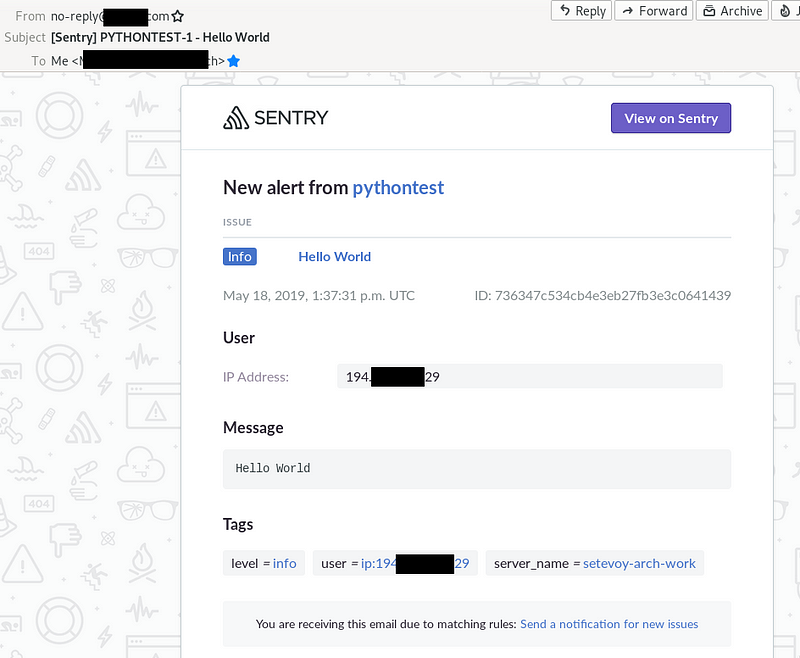Click the Reply button
Viewport: 800px width, 658px height.
click(581, 11)
